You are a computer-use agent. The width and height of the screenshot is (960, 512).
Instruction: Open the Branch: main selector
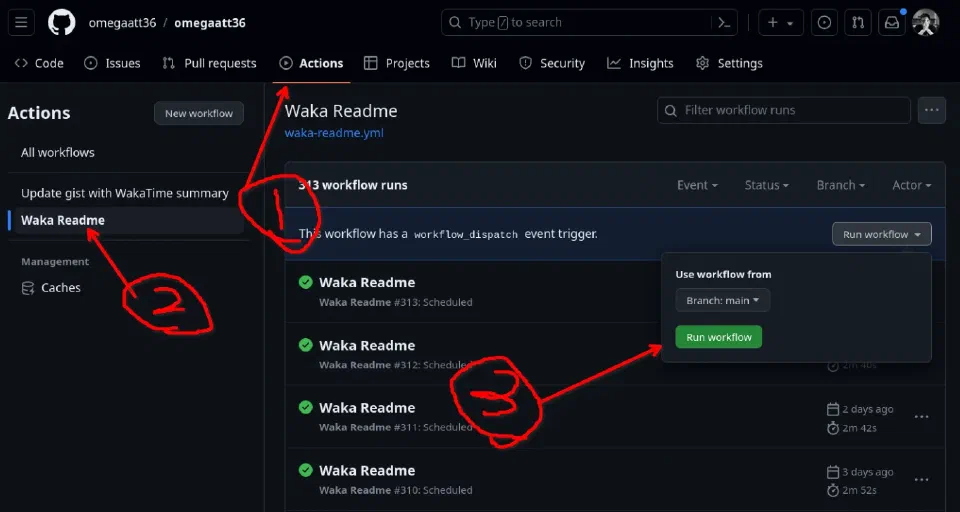[722, 300]
